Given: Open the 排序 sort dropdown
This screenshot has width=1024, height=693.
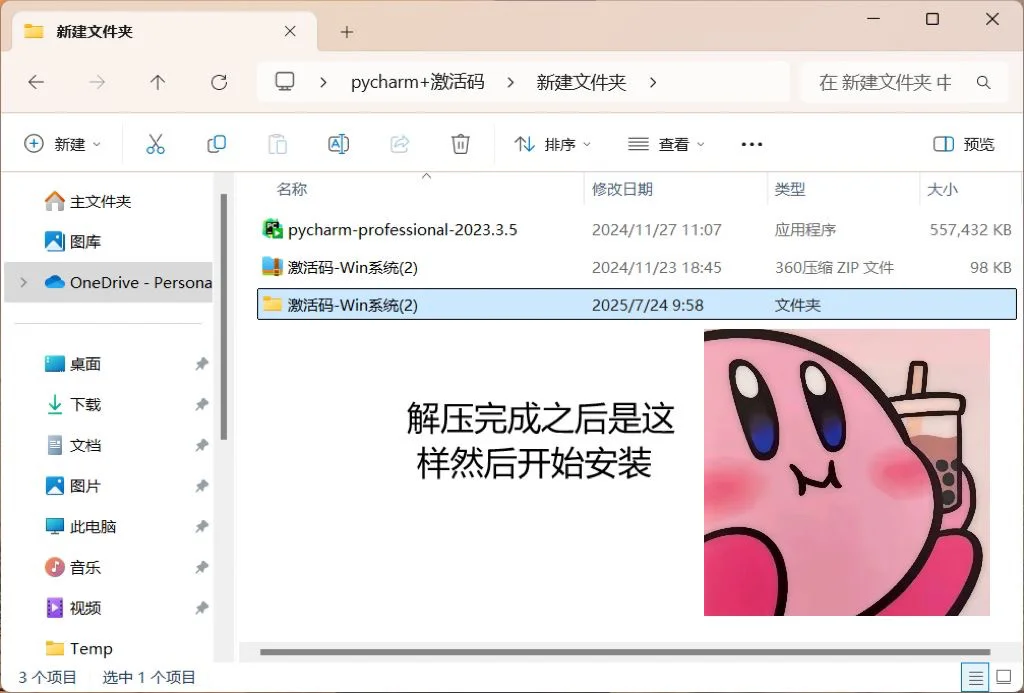Looking at the screenshot, I should coord(551,143).
